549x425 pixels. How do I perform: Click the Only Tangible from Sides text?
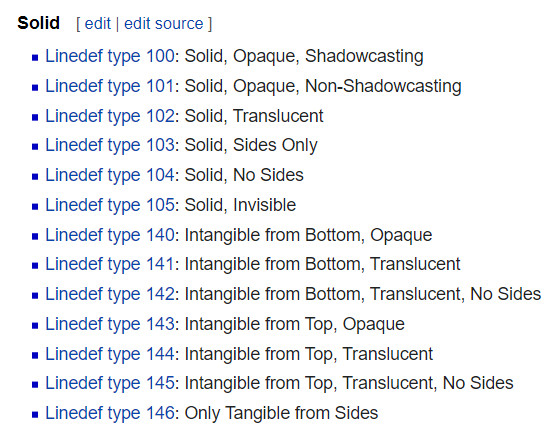pyautogui.click(x=281, y=413)
